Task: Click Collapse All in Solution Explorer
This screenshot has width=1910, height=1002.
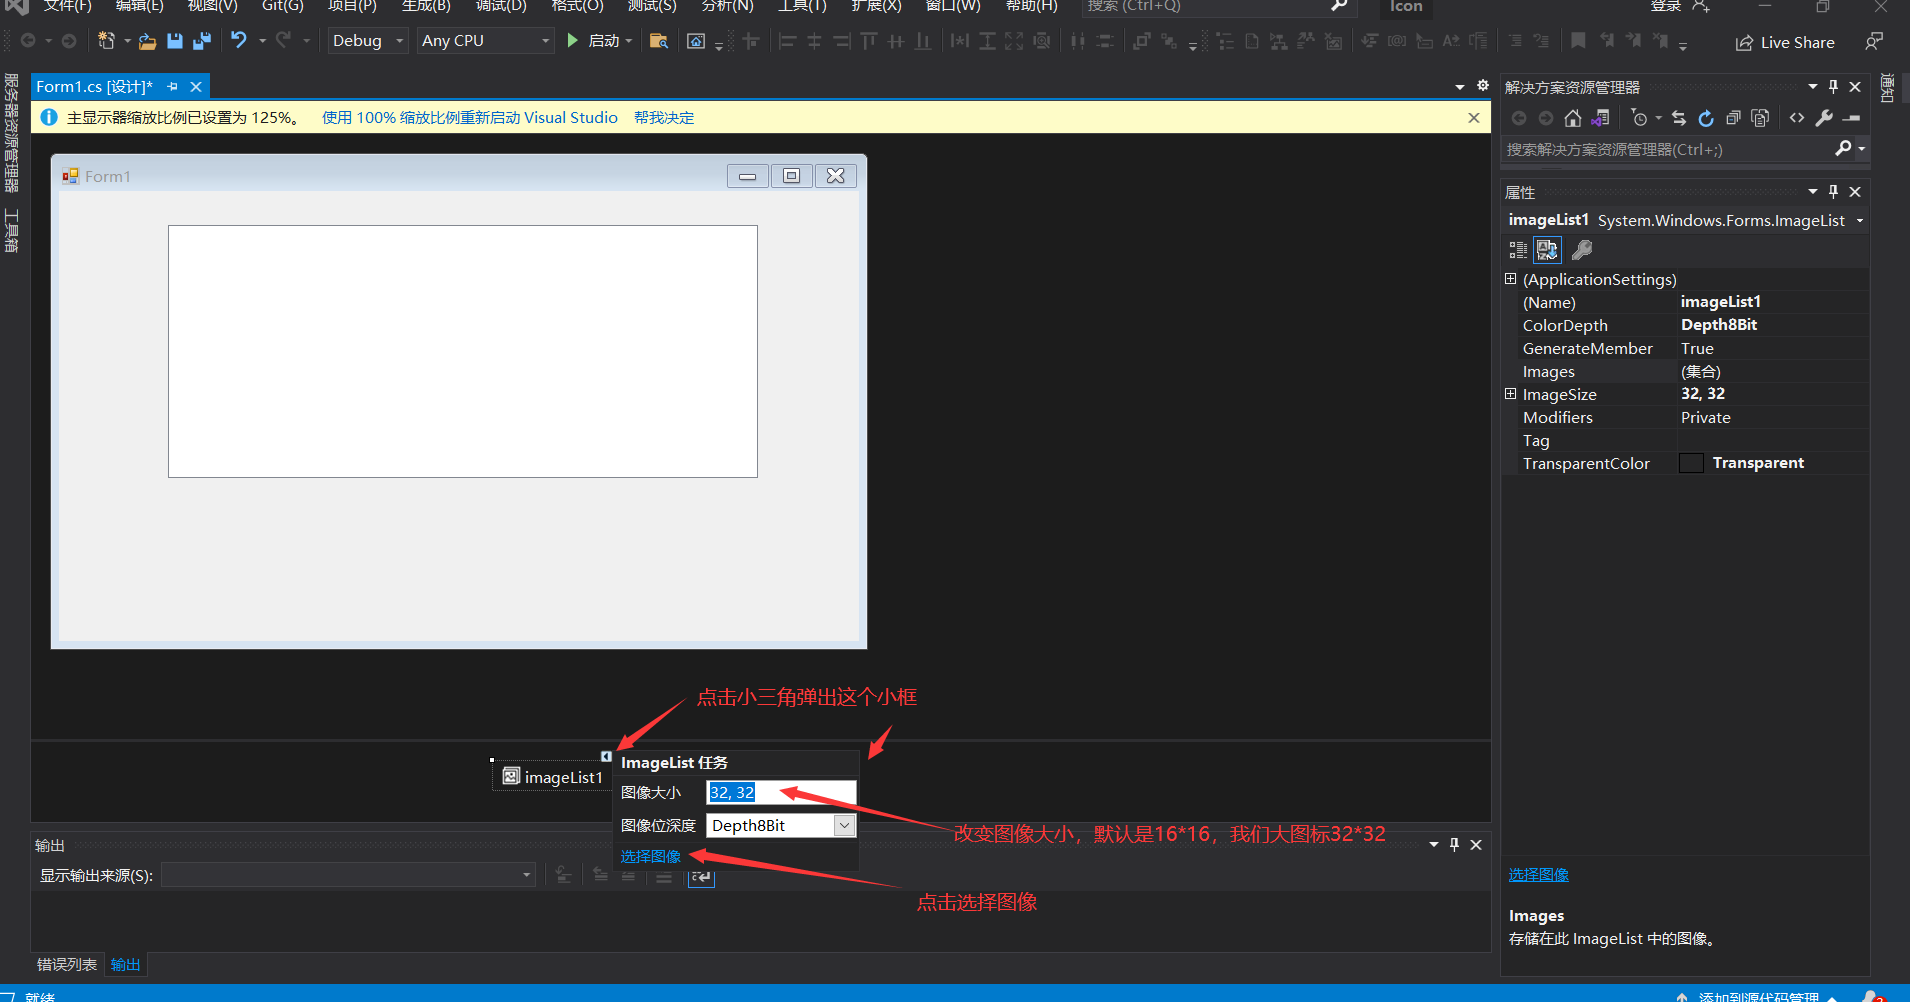Action: coord(1733,118)
